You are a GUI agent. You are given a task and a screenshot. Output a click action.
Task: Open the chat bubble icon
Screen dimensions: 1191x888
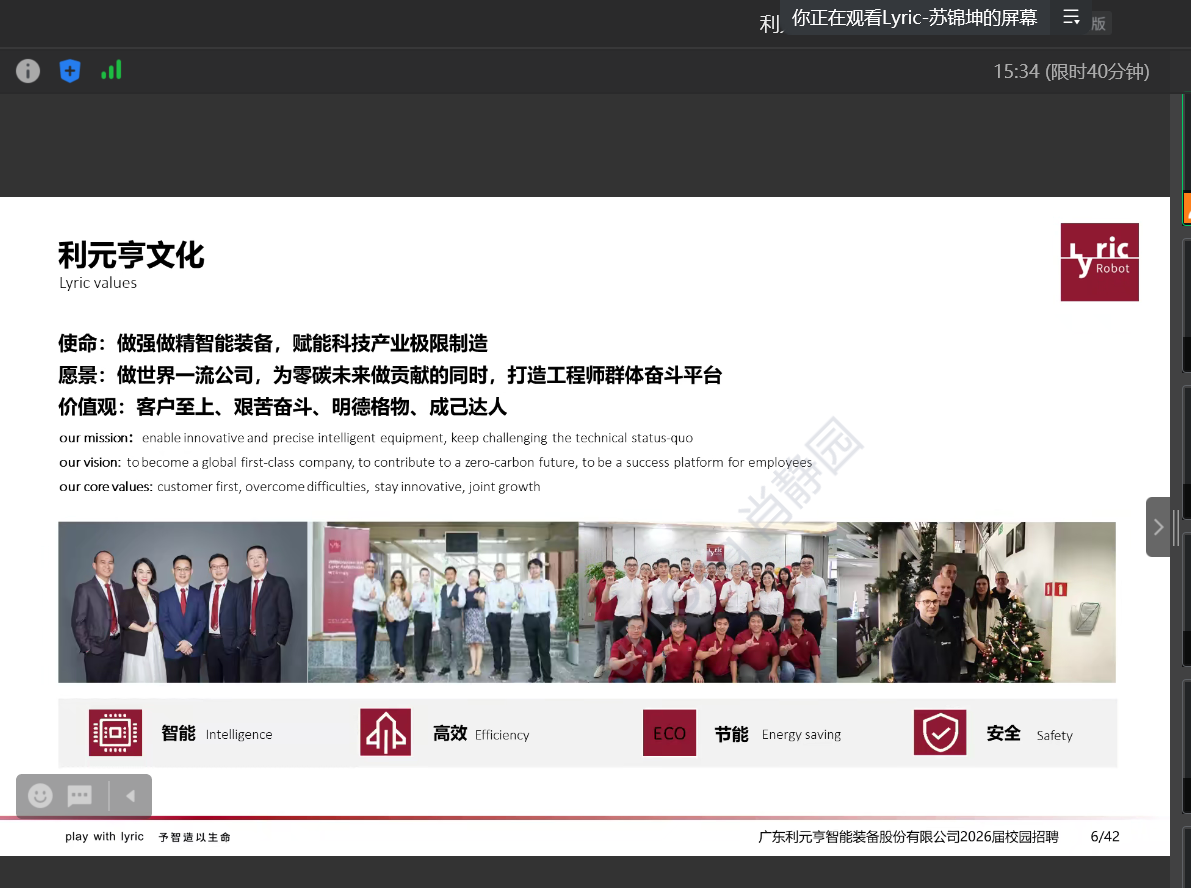(x=80, y=796)
